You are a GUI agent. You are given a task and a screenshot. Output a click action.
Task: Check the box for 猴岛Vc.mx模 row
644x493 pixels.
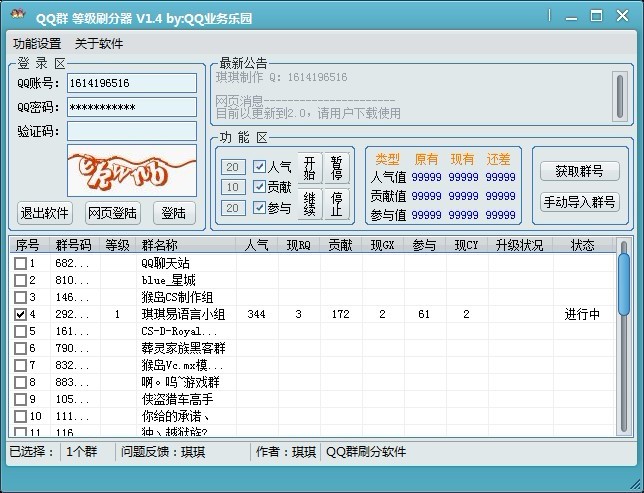click(x=20, y=366)
